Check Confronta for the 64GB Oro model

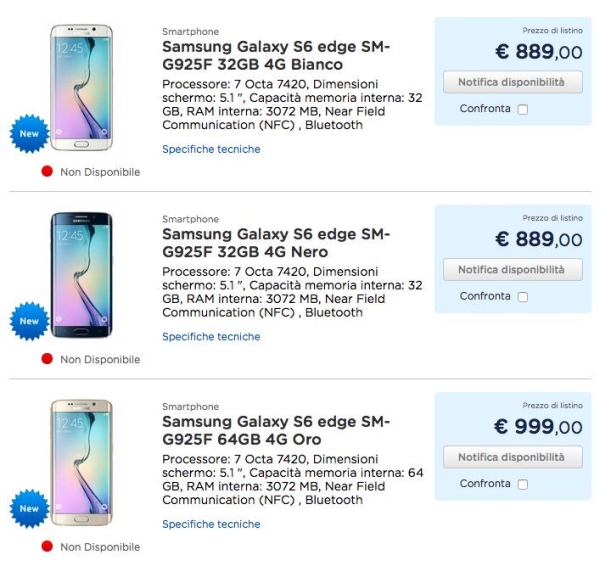pyautogui.click(x=522, y=484)
